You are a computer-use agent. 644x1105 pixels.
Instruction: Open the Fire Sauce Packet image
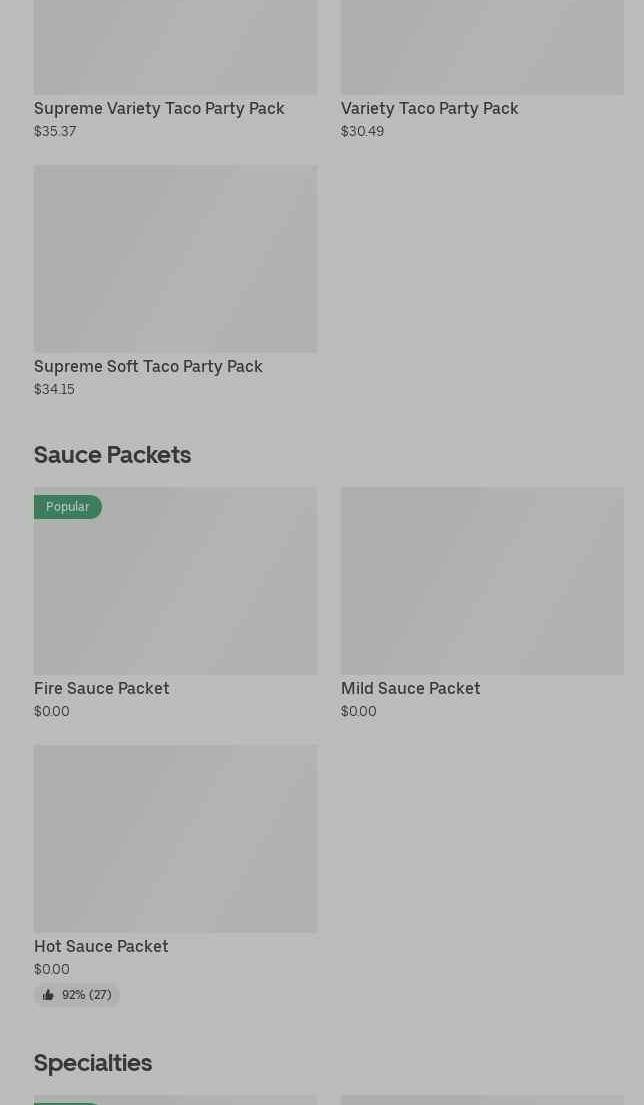(175, 590)
